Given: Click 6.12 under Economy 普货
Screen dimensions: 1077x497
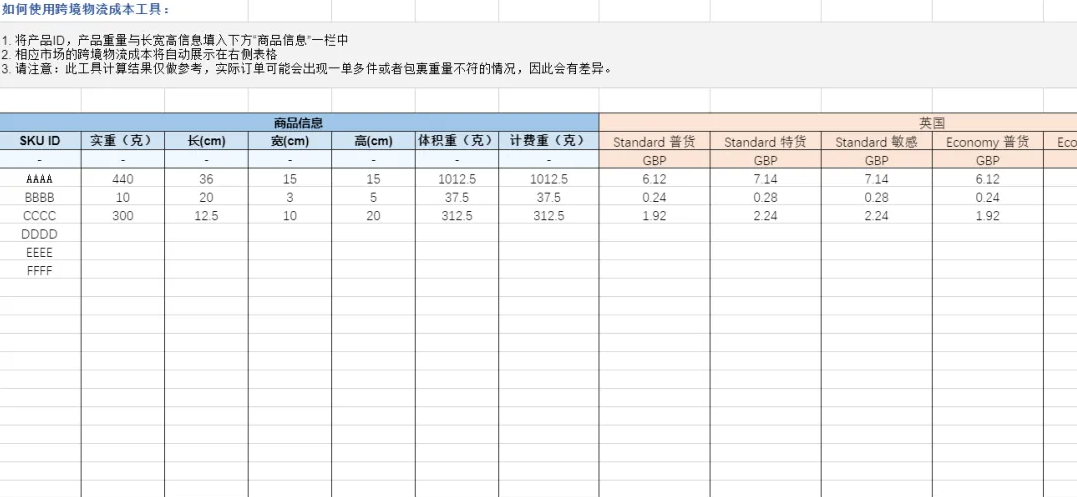Looking at the screenshot, I should (988, 178).
